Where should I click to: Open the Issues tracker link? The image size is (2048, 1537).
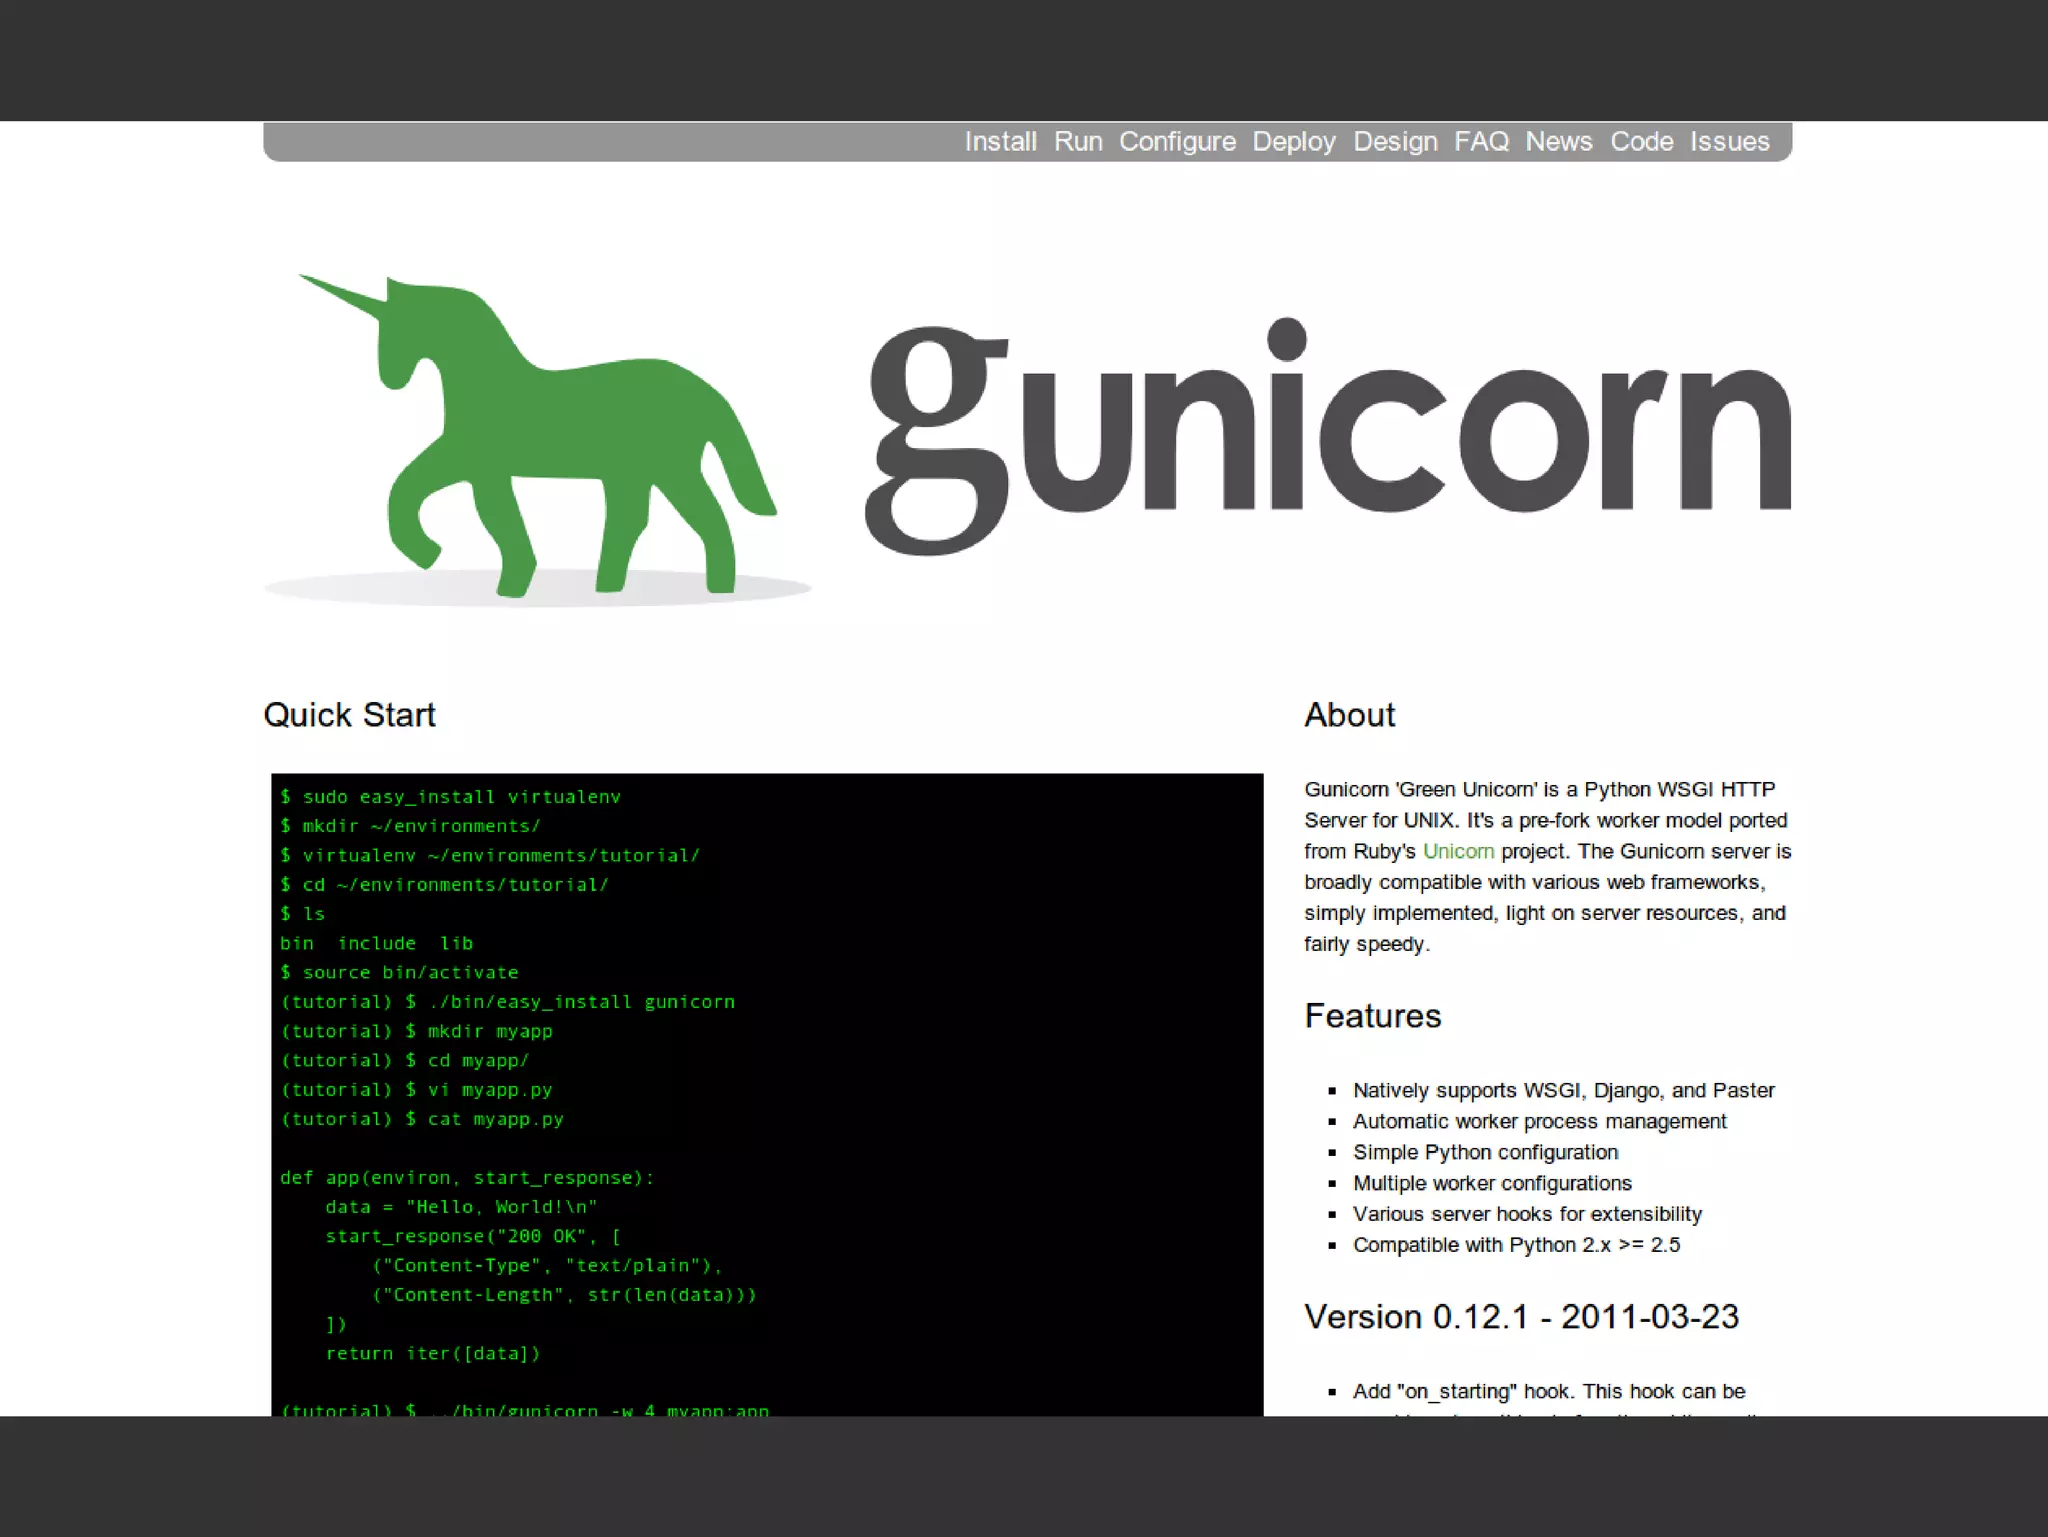click(1729, 142)
